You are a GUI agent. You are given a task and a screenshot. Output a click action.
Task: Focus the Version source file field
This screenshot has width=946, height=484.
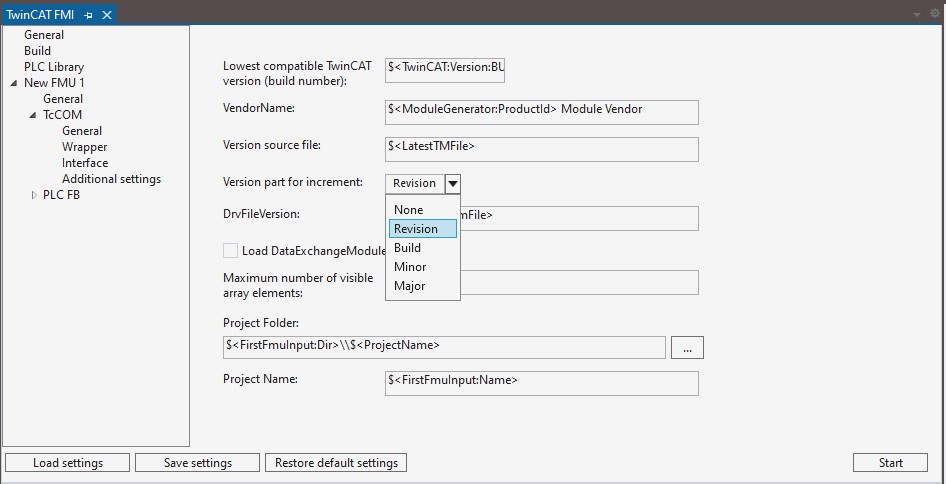[542, 150]
